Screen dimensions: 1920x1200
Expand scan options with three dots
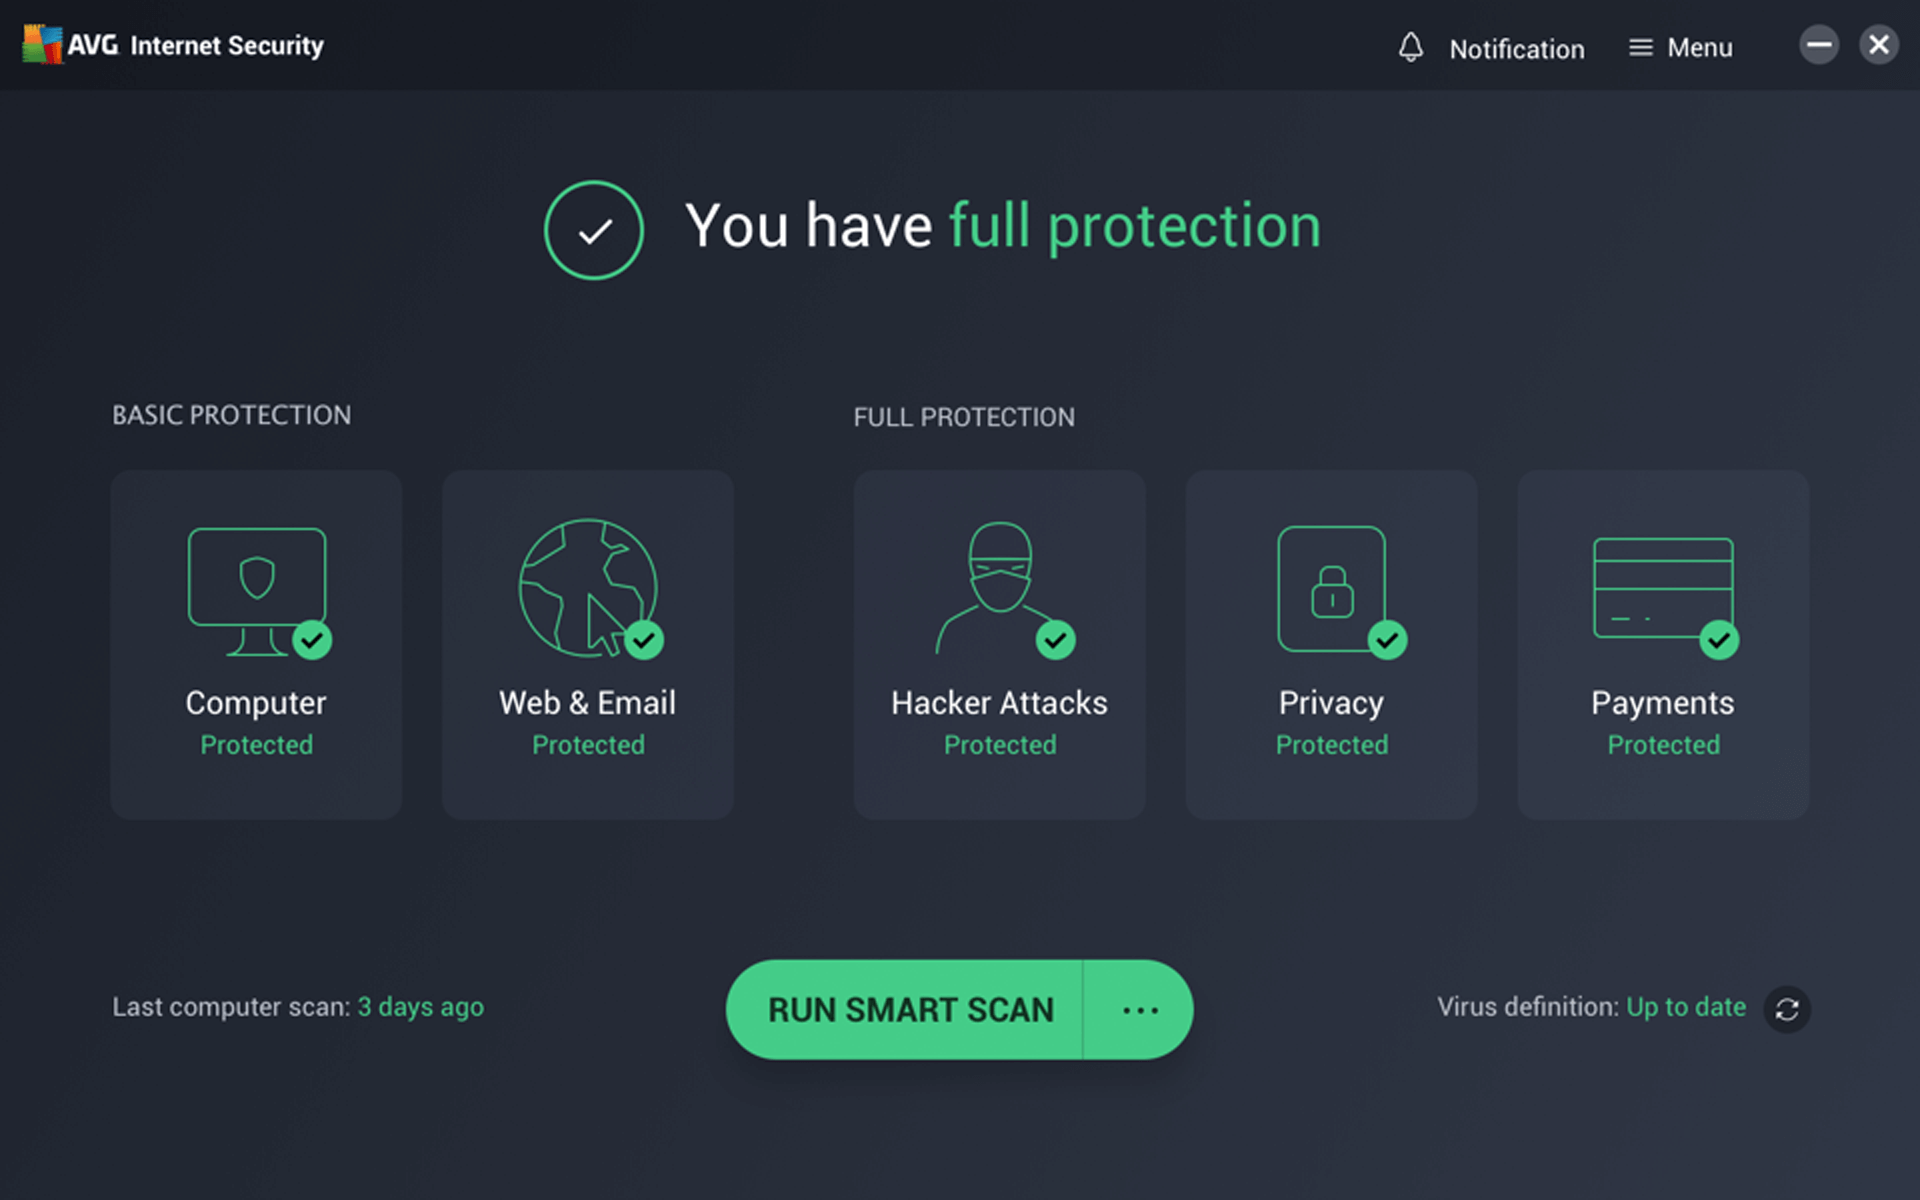(x=1139, y=1010)
